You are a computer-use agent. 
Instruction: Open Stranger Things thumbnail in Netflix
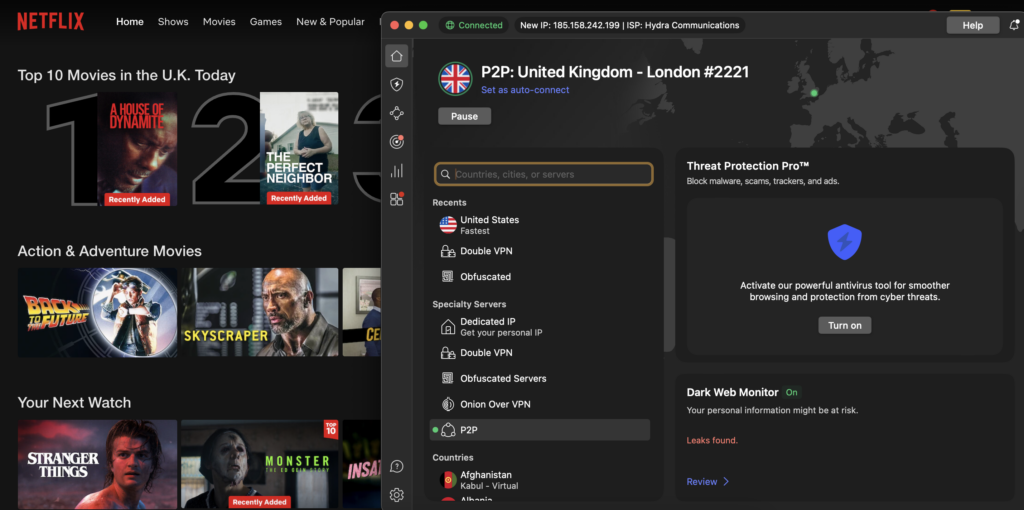pos(97,464)
